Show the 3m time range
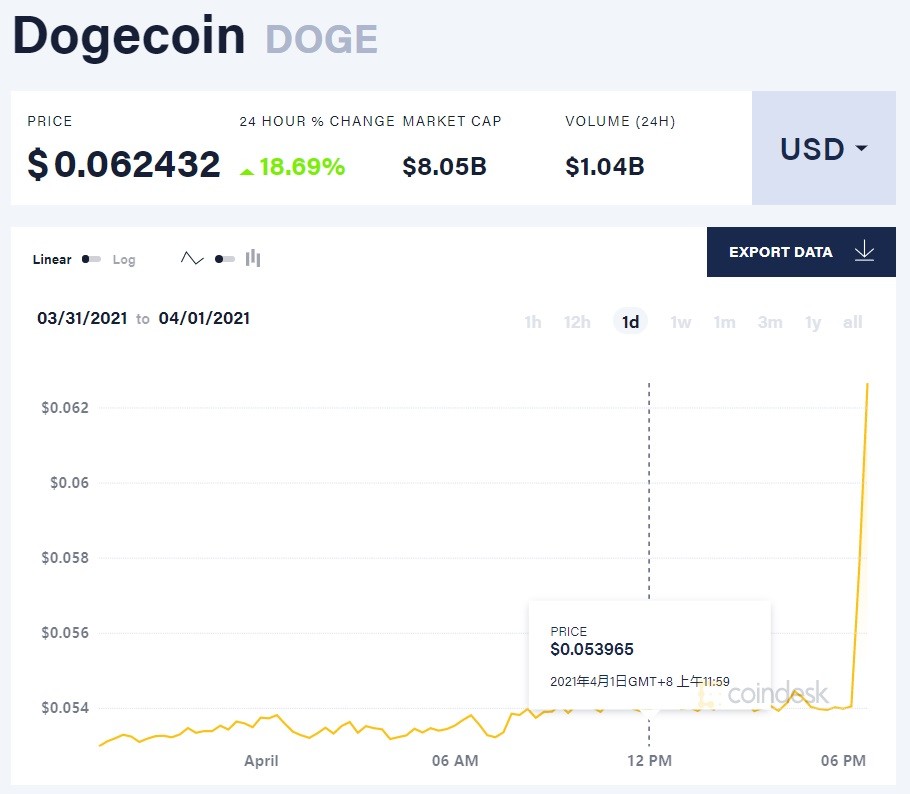This screenshot has height=794, width=910. point(770,322)
